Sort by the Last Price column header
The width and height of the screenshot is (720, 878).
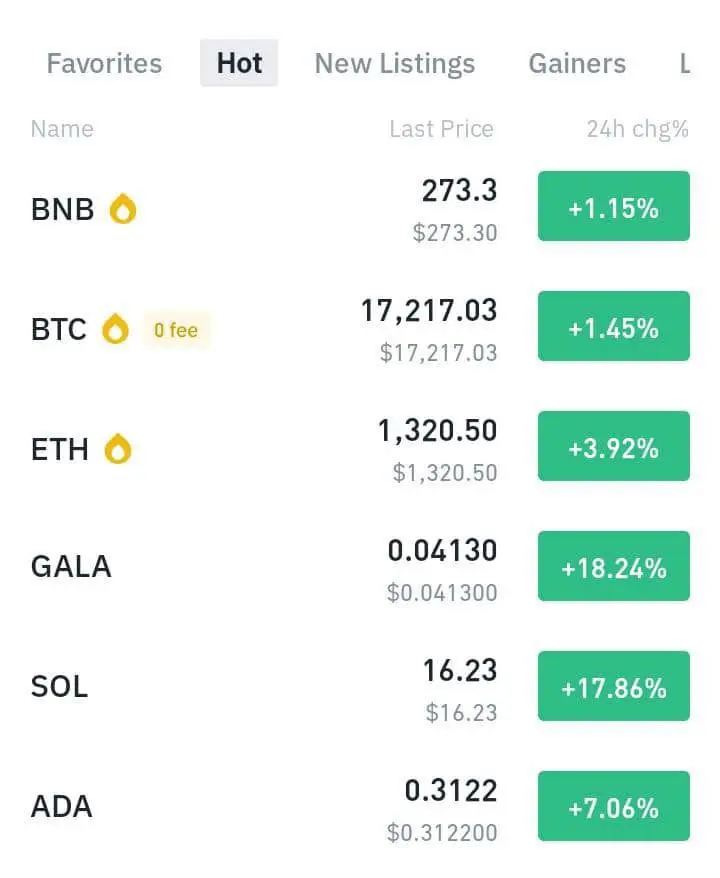pos(442,129)
